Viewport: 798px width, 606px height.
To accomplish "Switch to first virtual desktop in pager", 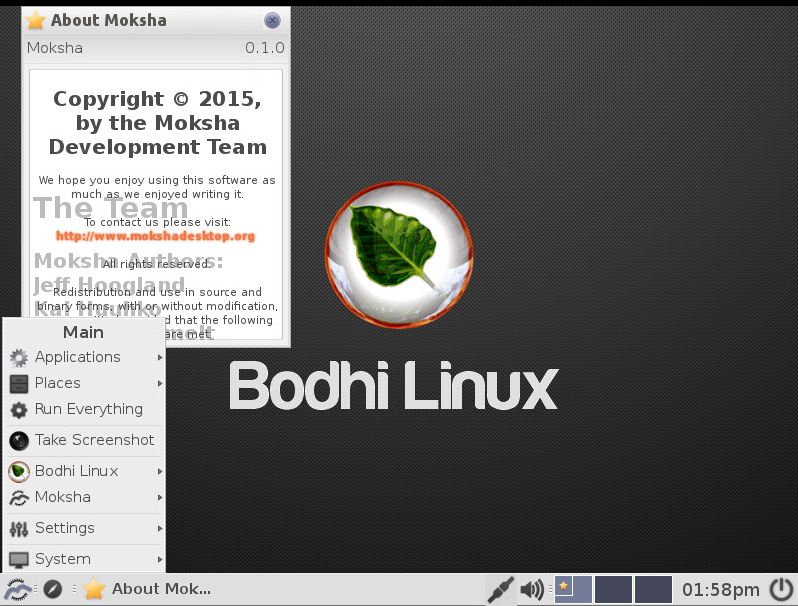I will coord(573,589).
